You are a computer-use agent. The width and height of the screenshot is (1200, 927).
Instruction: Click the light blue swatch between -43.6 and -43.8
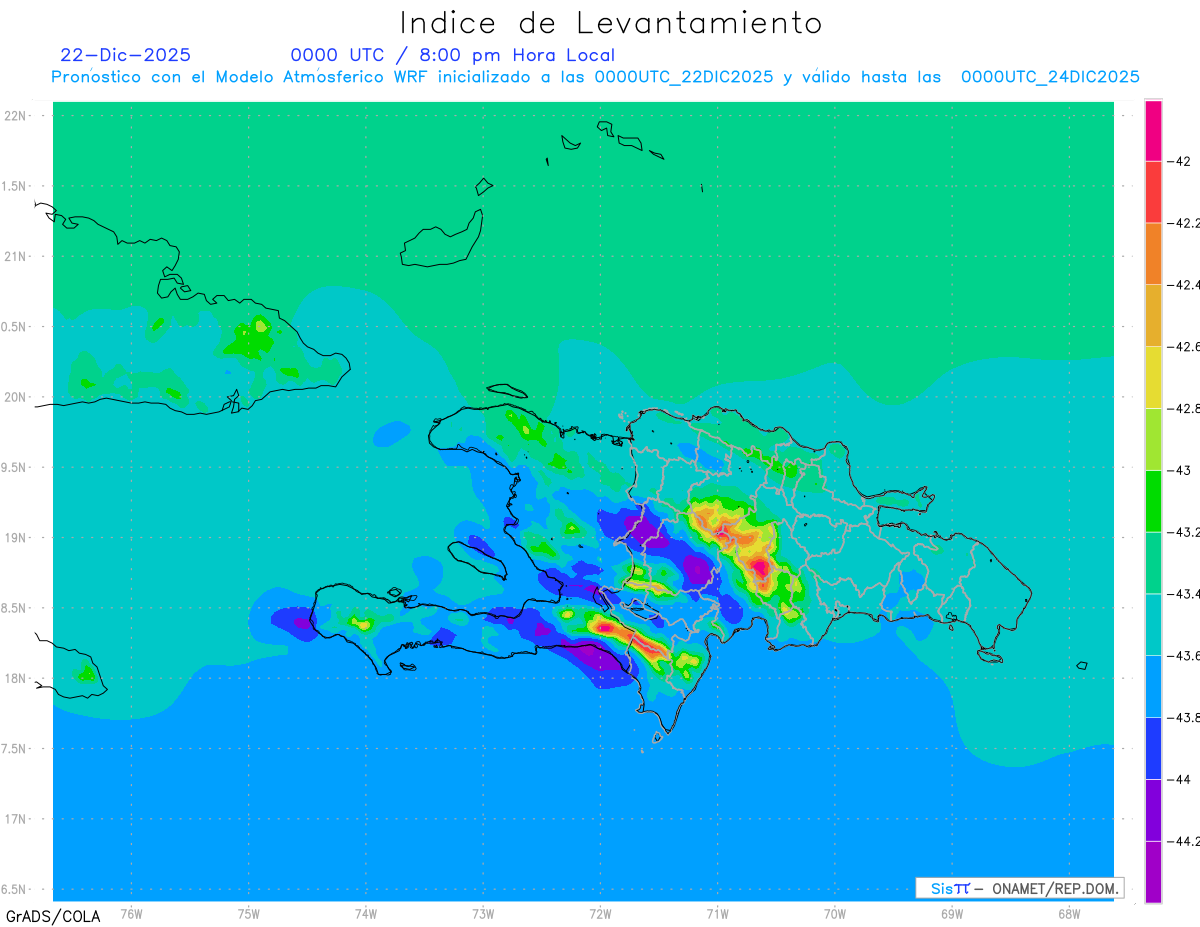1153,686
